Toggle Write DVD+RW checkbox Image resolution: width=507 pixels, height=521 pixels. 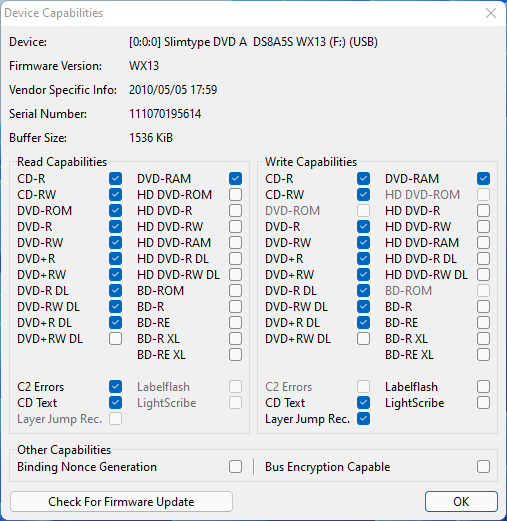363,274
